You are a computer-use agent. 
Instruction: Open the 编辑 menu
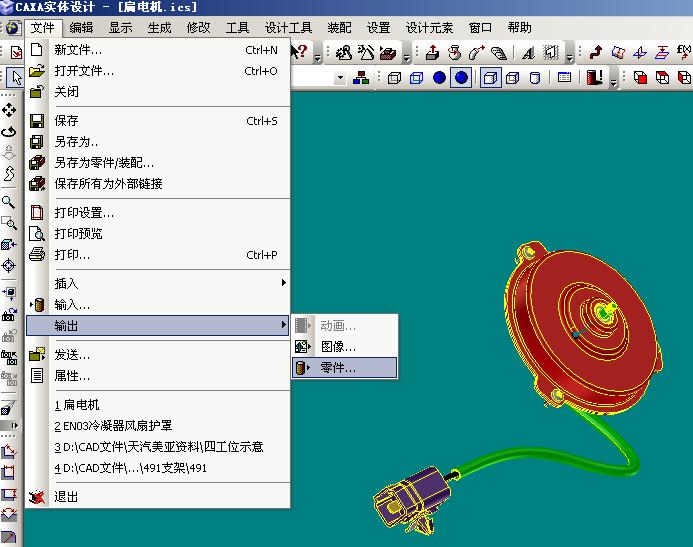pos(81,28)
